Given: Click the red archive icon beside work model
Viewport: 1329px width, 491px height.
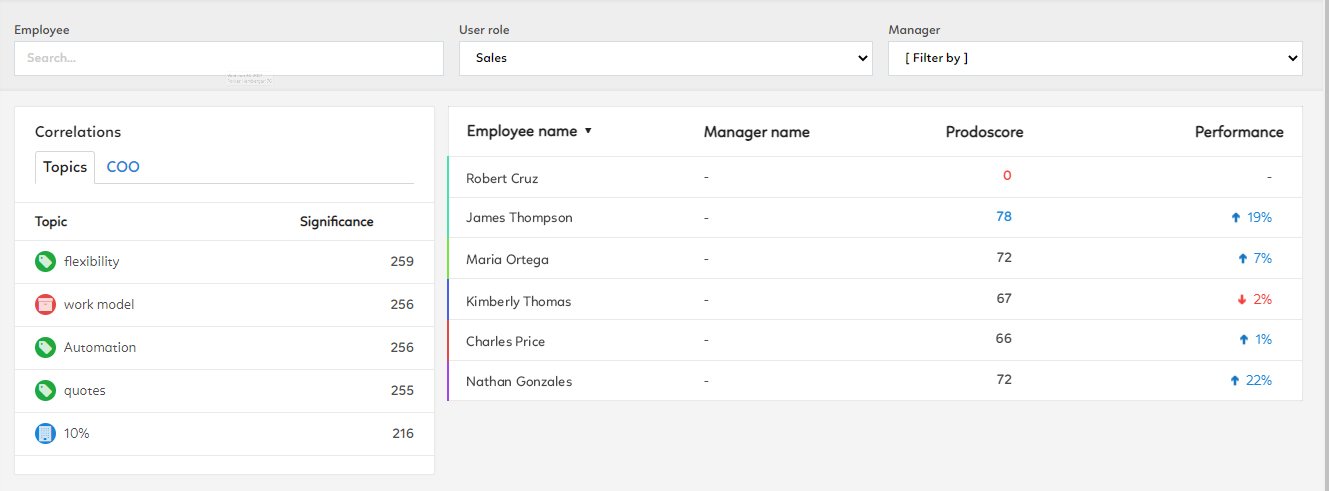Looking at the screenshot, I should tap(45, 304).
